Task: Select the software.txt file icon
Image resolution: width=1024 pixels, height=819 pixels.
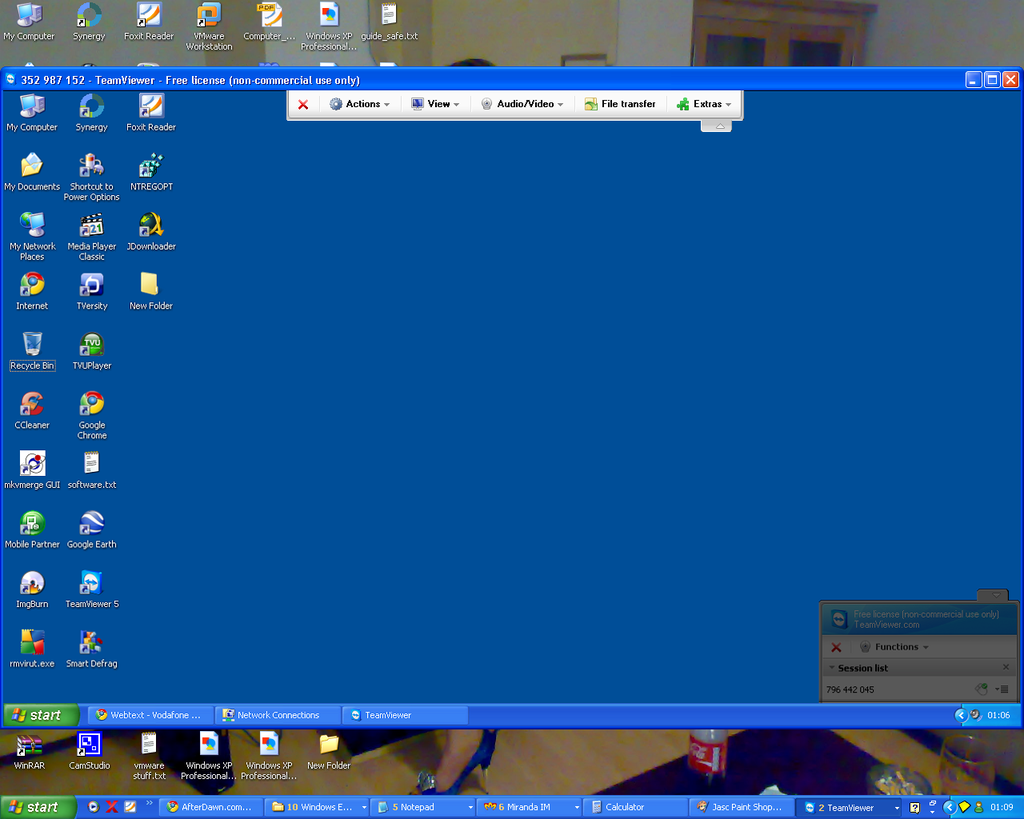Action: [91, 470]
